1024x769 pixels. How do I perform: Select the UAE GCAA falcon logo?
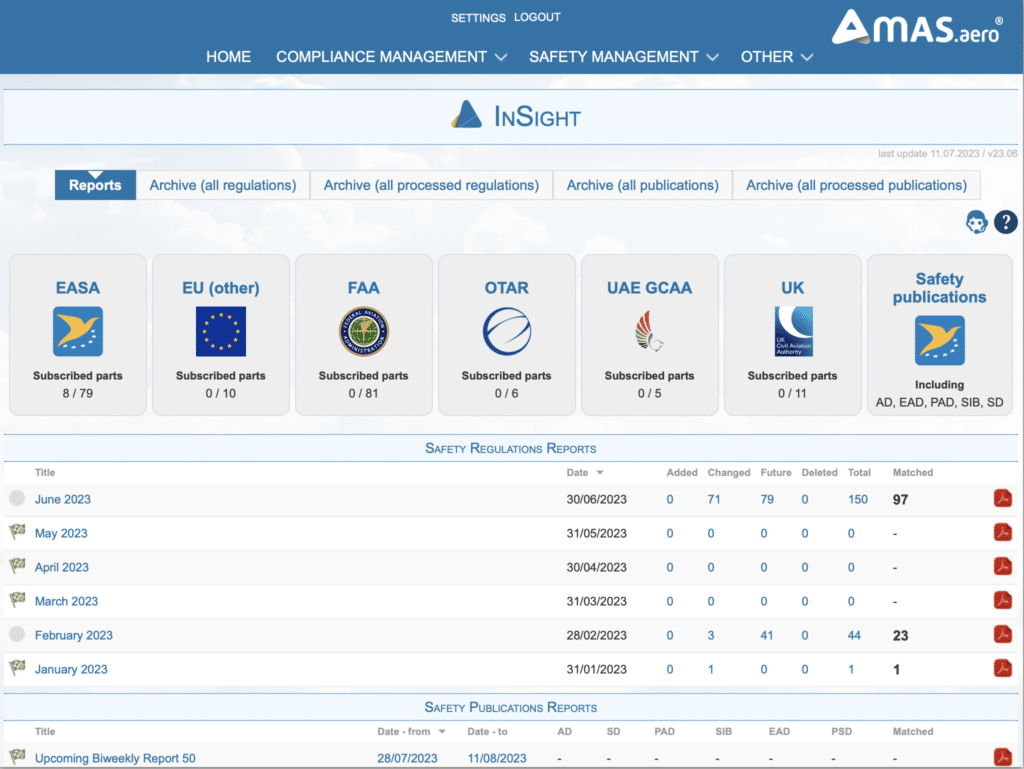click(649, 331)
